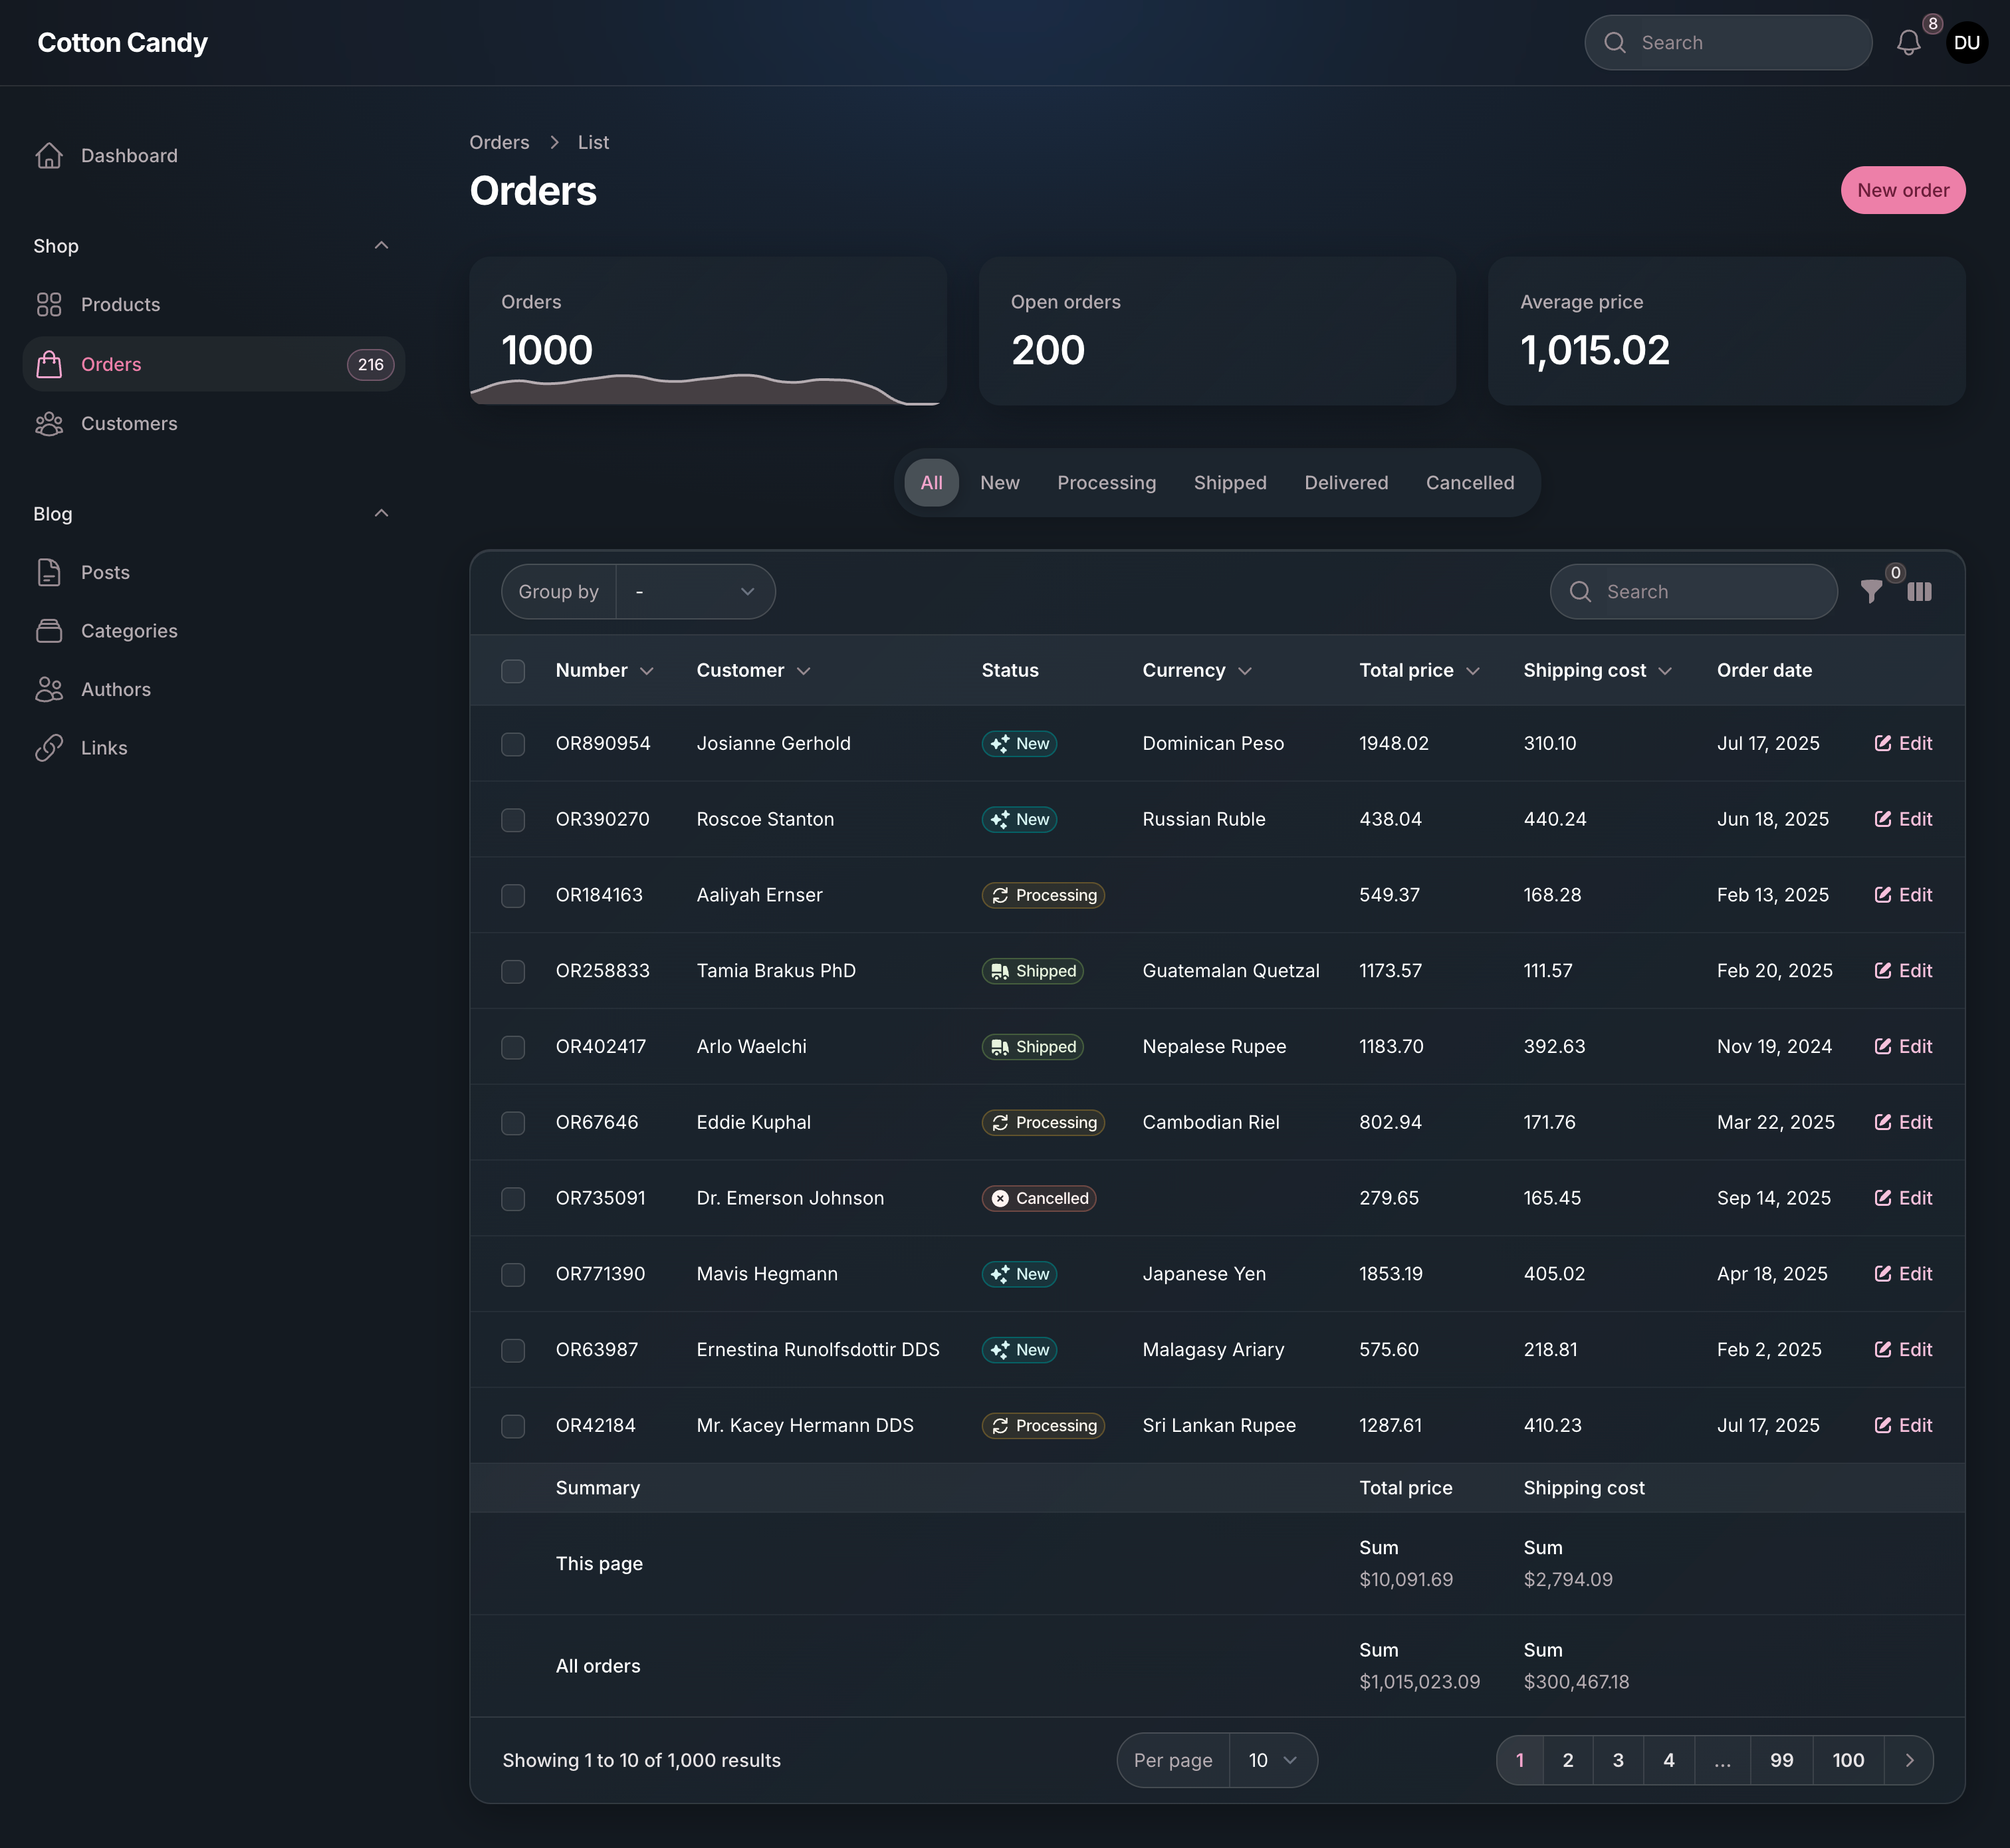Click the DU user avatar
The image size is (2010, 1848).
pyautogui.click(x=1966, y=43)
